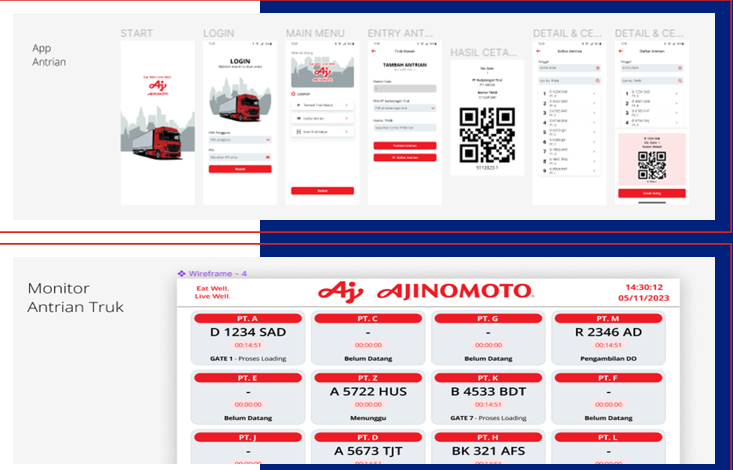Image resolution: width=733 pixels, height=470 pixels.
Task: Click the Daftar Antrian row icon in Main Menu
Action: click(x=299, y=118)
